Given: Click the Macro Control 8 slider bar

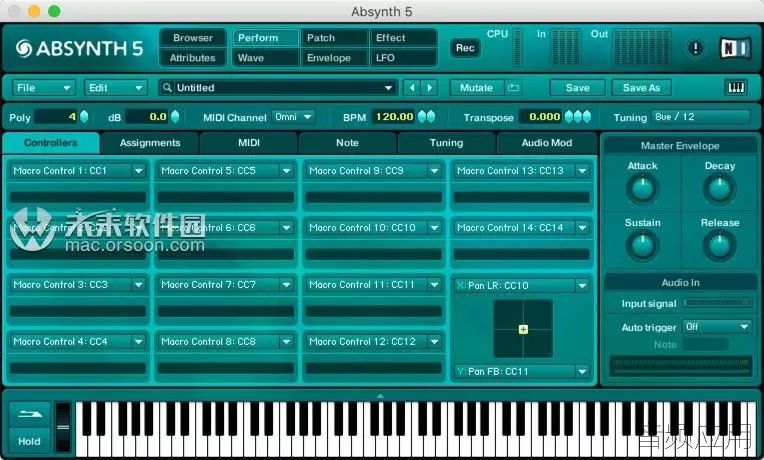Looking at the screenshot, I should 226,368.
